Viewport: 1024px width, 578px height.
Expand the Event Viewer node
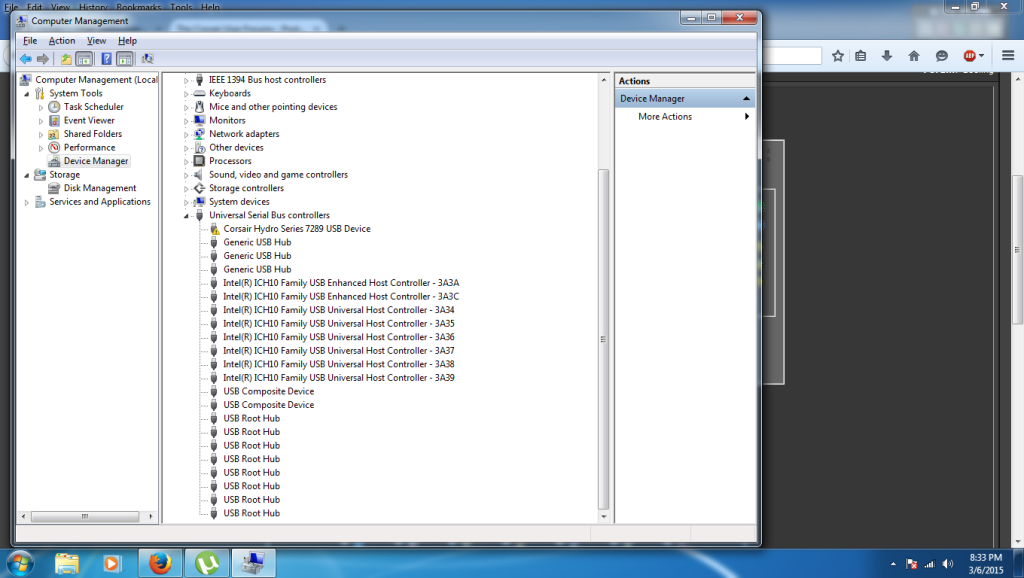coord(41,121)
